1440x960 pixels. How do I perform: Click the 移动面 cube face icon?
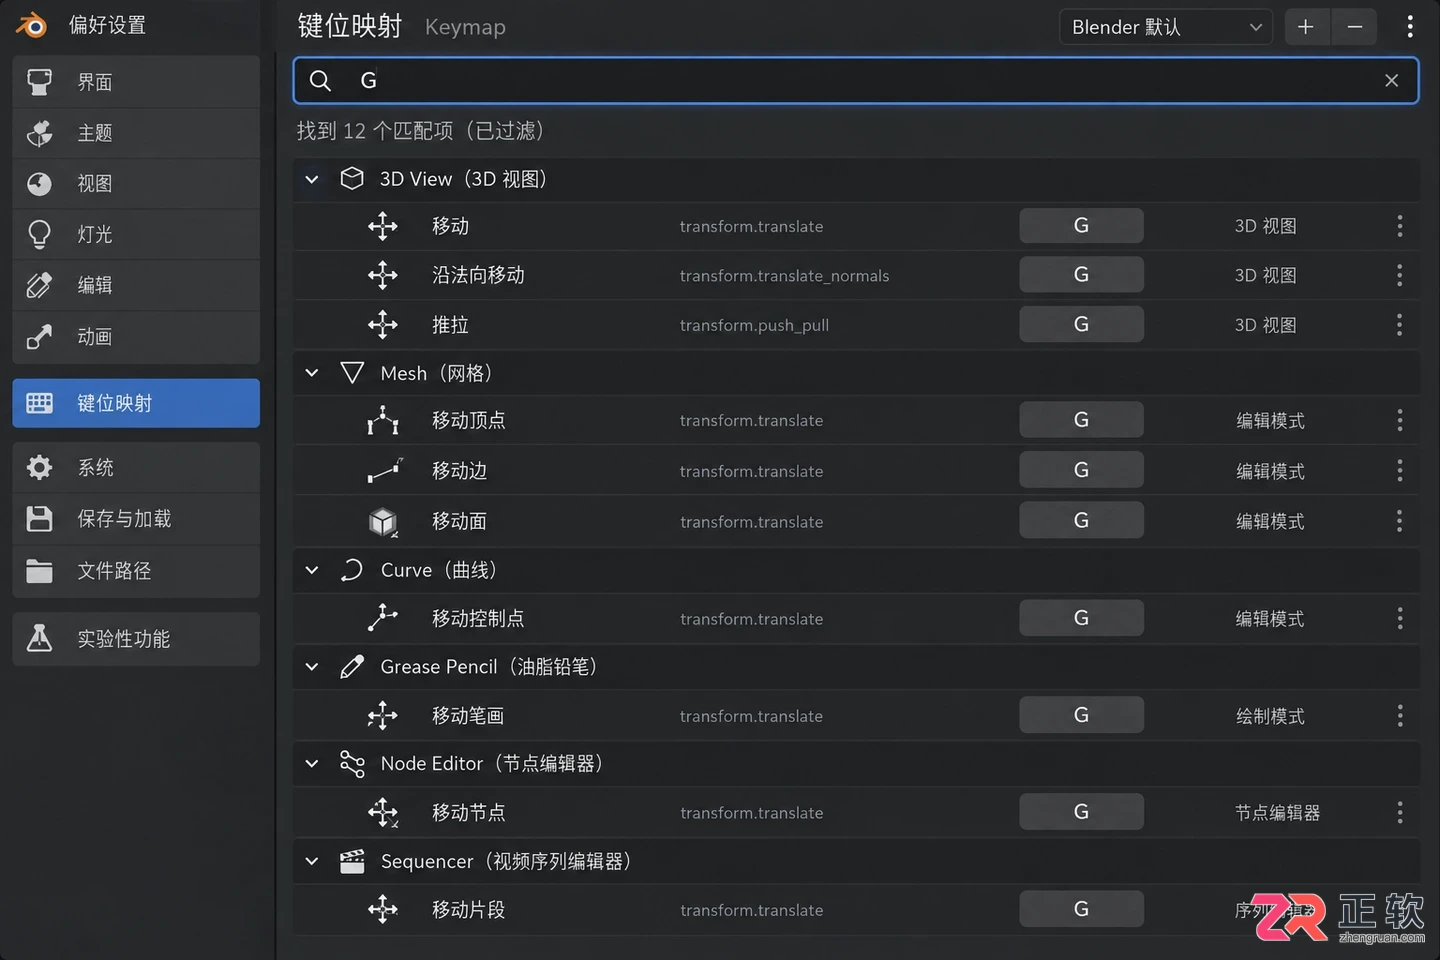coord(383,521)
